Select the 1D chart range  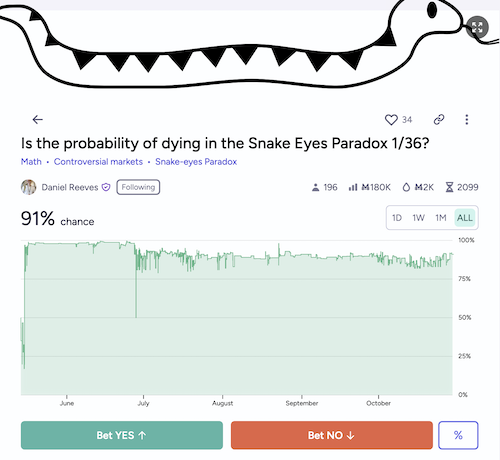click(x=397, y=218)
